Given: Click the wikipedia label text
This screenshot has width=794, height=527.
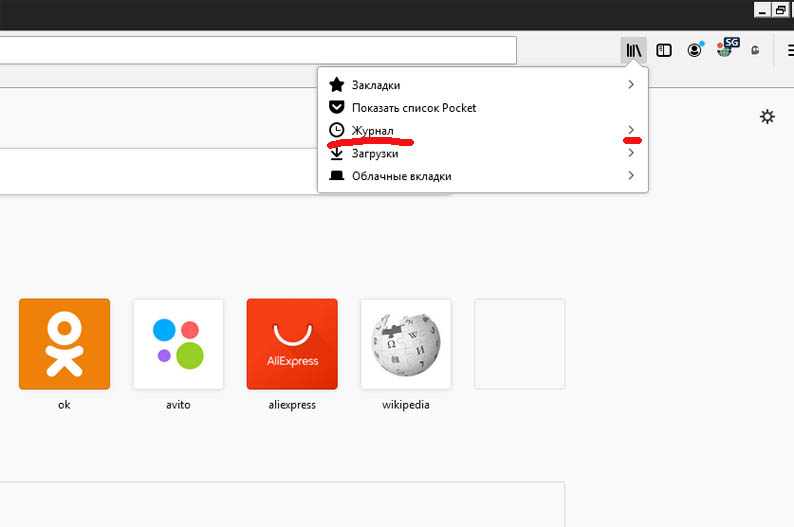Looking at the screenshot, I should (406, 404).
